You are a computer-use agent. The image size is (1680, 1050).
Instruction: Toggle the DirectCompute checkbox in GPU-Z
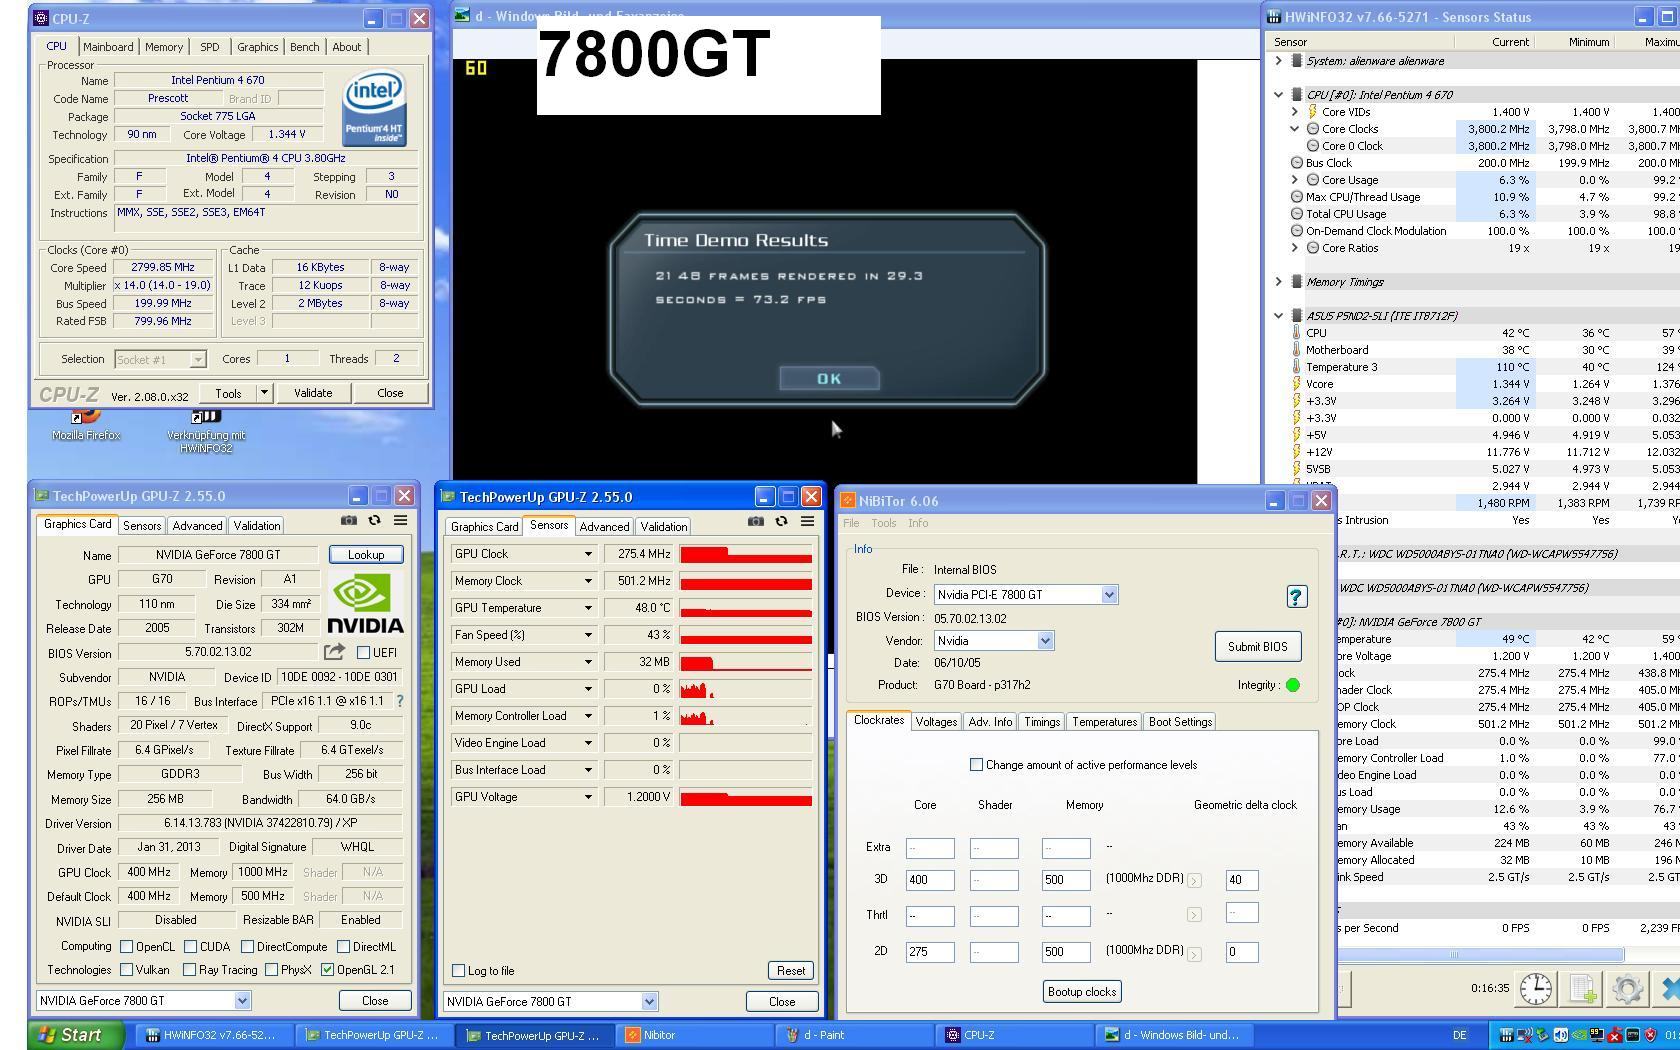[x=246, y=946]
